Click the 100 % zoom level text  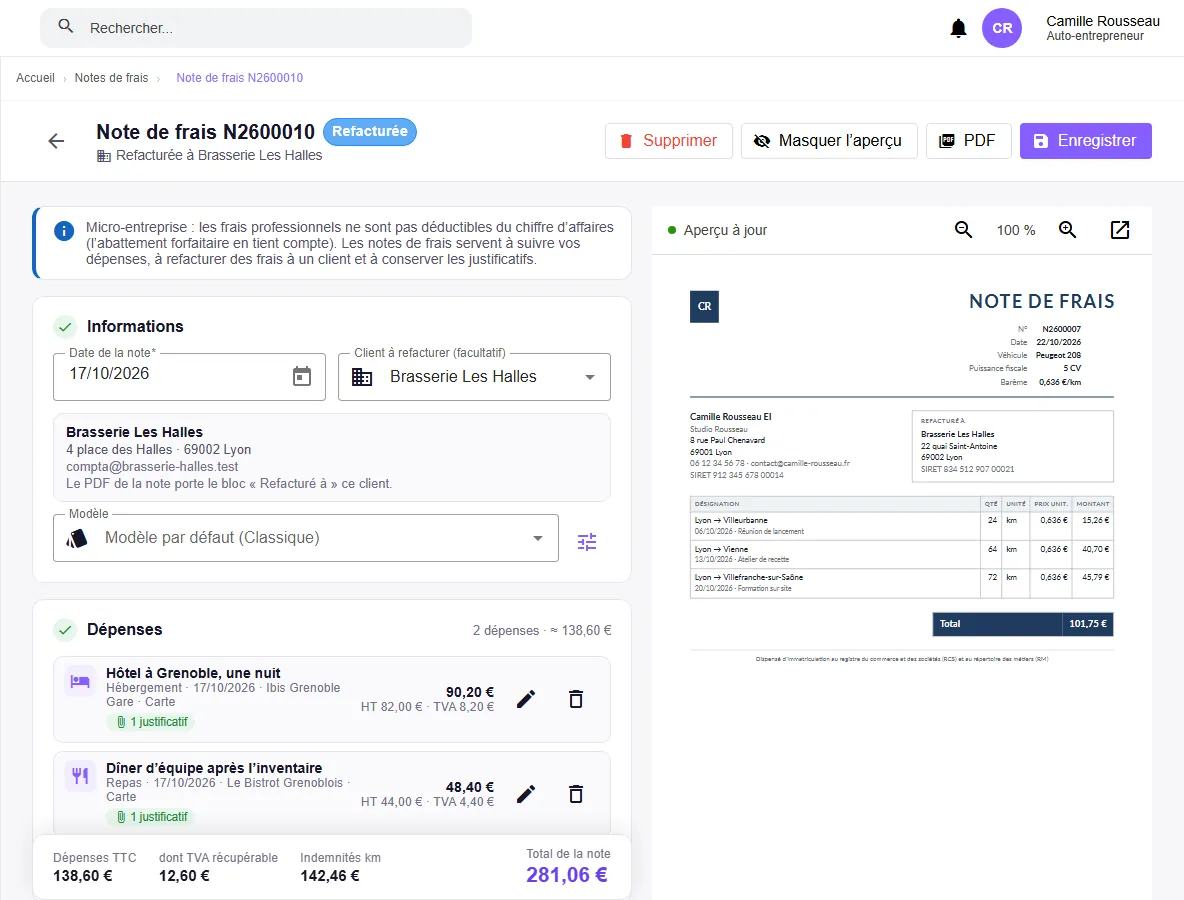pyautogui.click(x=1016, y=230)
